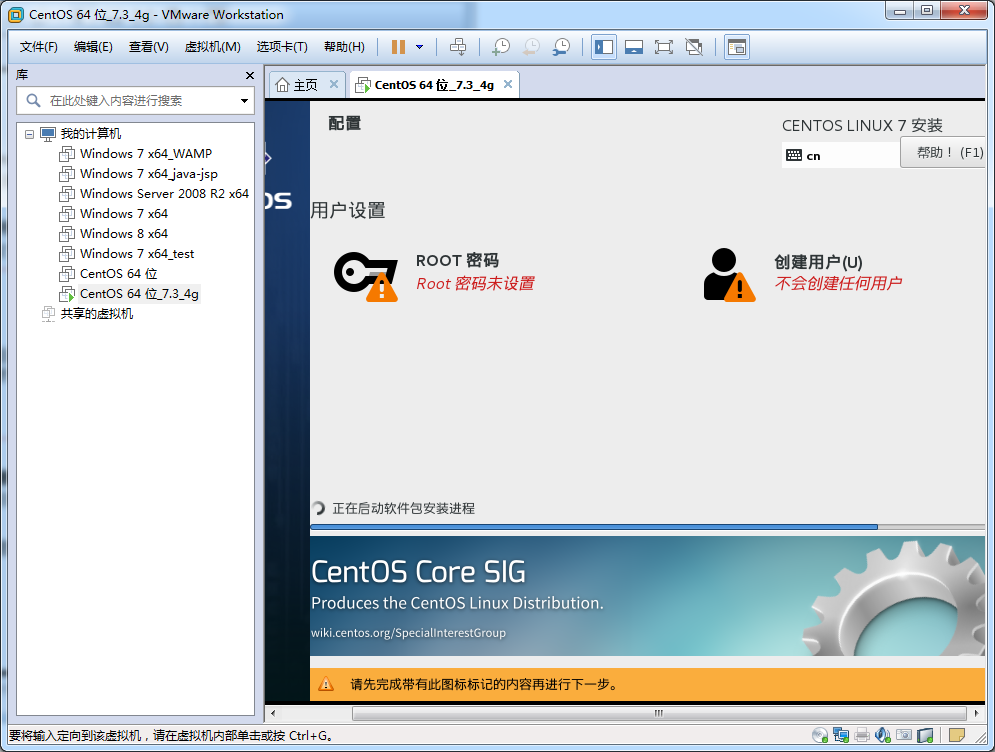Click the network adapter status icon
The image size is (995, 752).
tap(841, 736)
